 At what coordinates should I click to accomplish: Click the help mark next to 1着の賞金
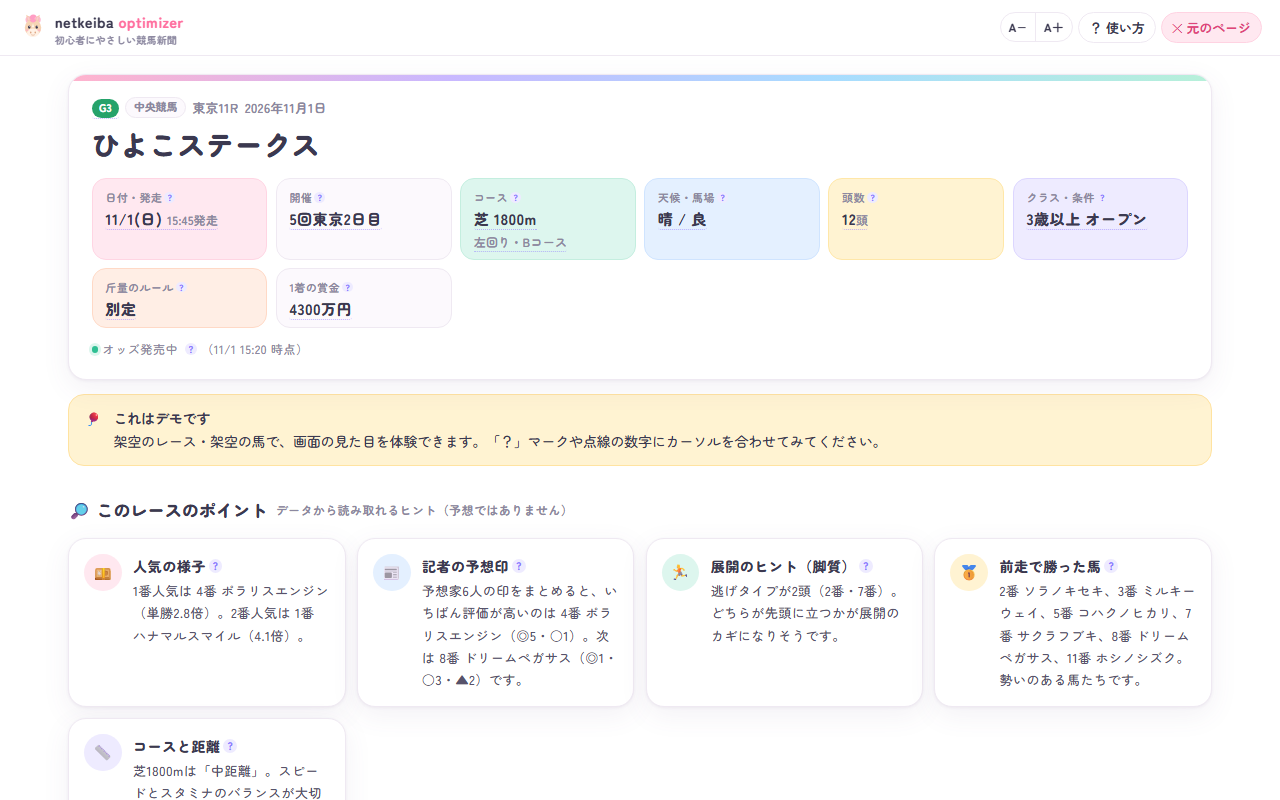tap(348, 288)
